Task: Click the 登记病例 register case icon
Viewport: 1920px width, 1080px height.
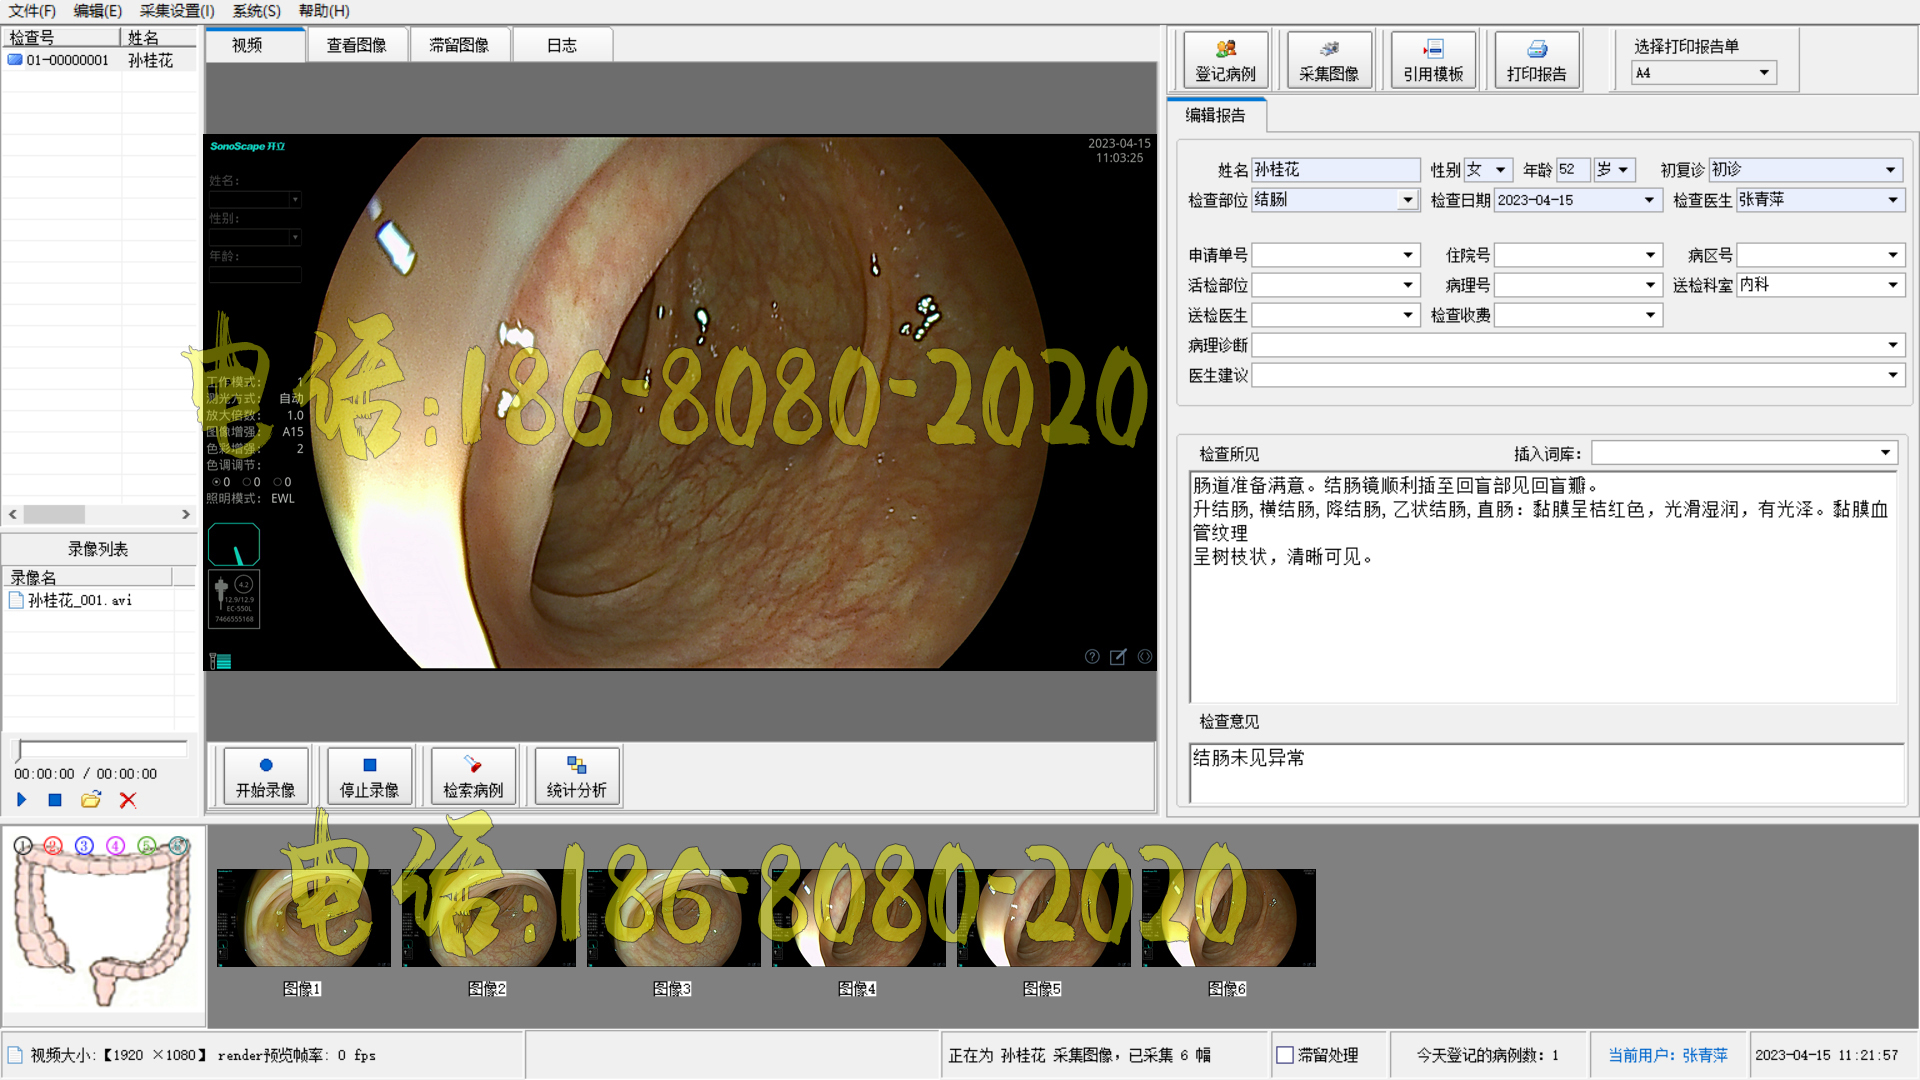Action: [1225, 49]
